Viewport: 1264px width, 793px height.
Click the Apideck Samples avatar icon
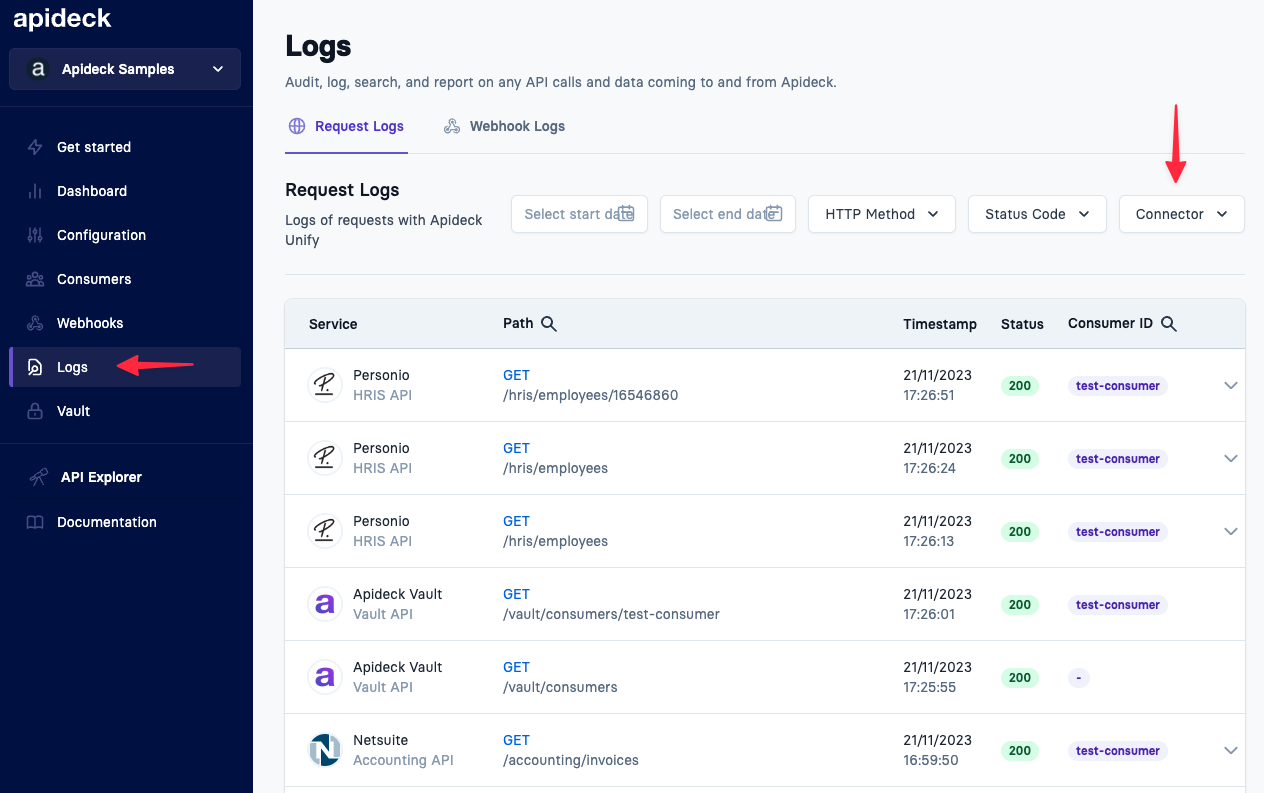(38, 69)
